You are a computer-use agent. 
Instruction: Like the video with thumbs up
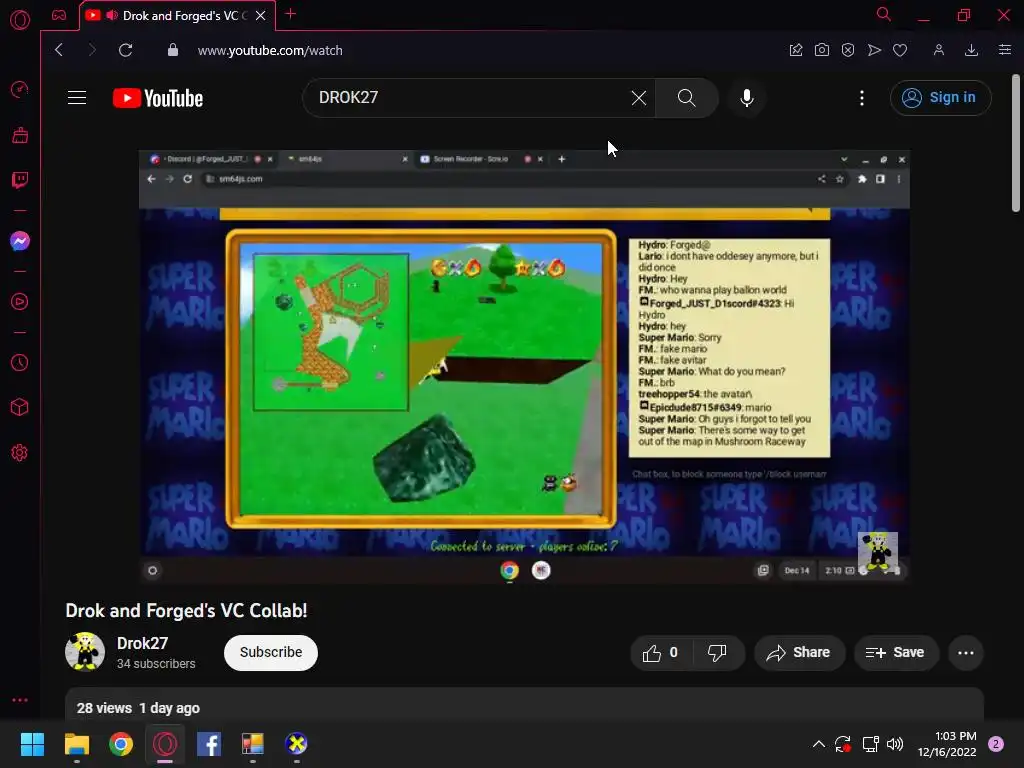coord(661,653)
